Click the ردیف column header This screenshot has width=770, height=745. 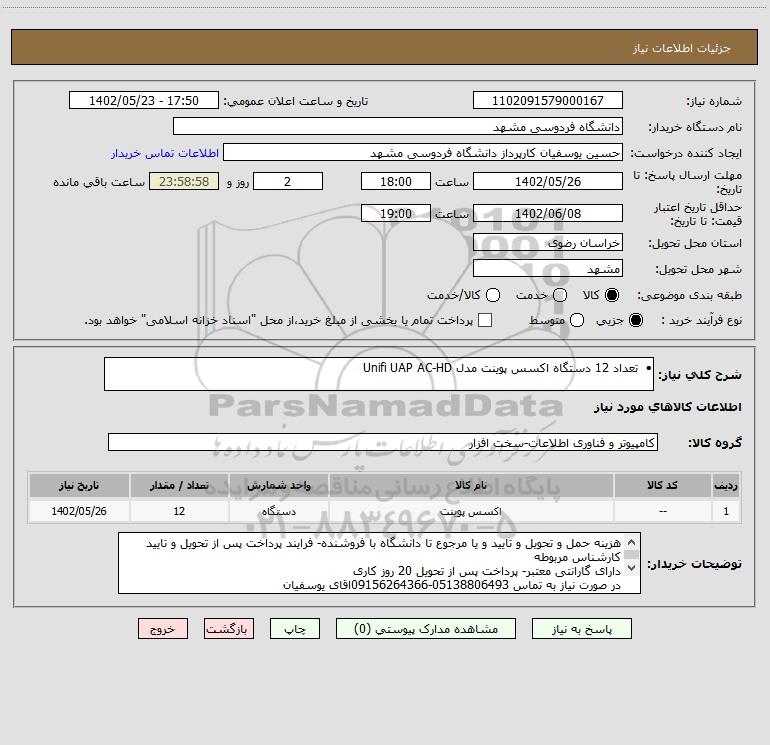(726, 486)
